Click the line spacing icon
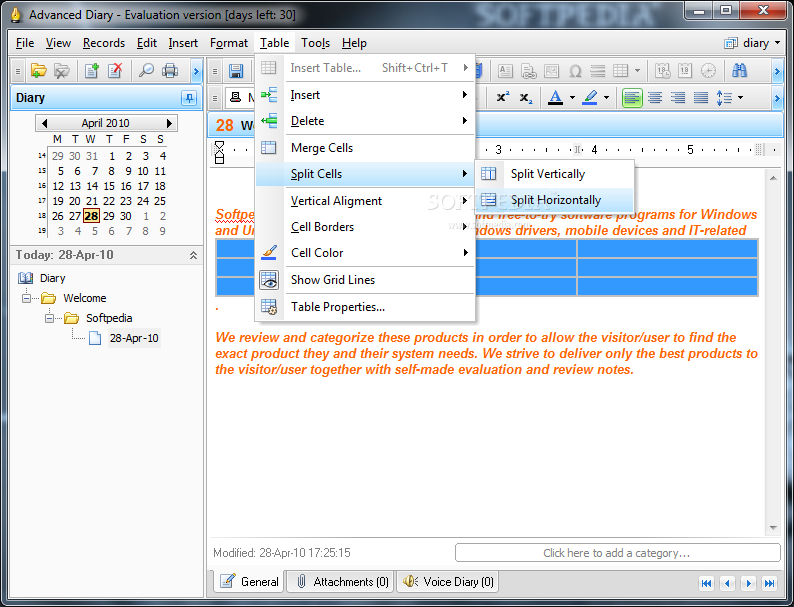 [x=724, y=97]
